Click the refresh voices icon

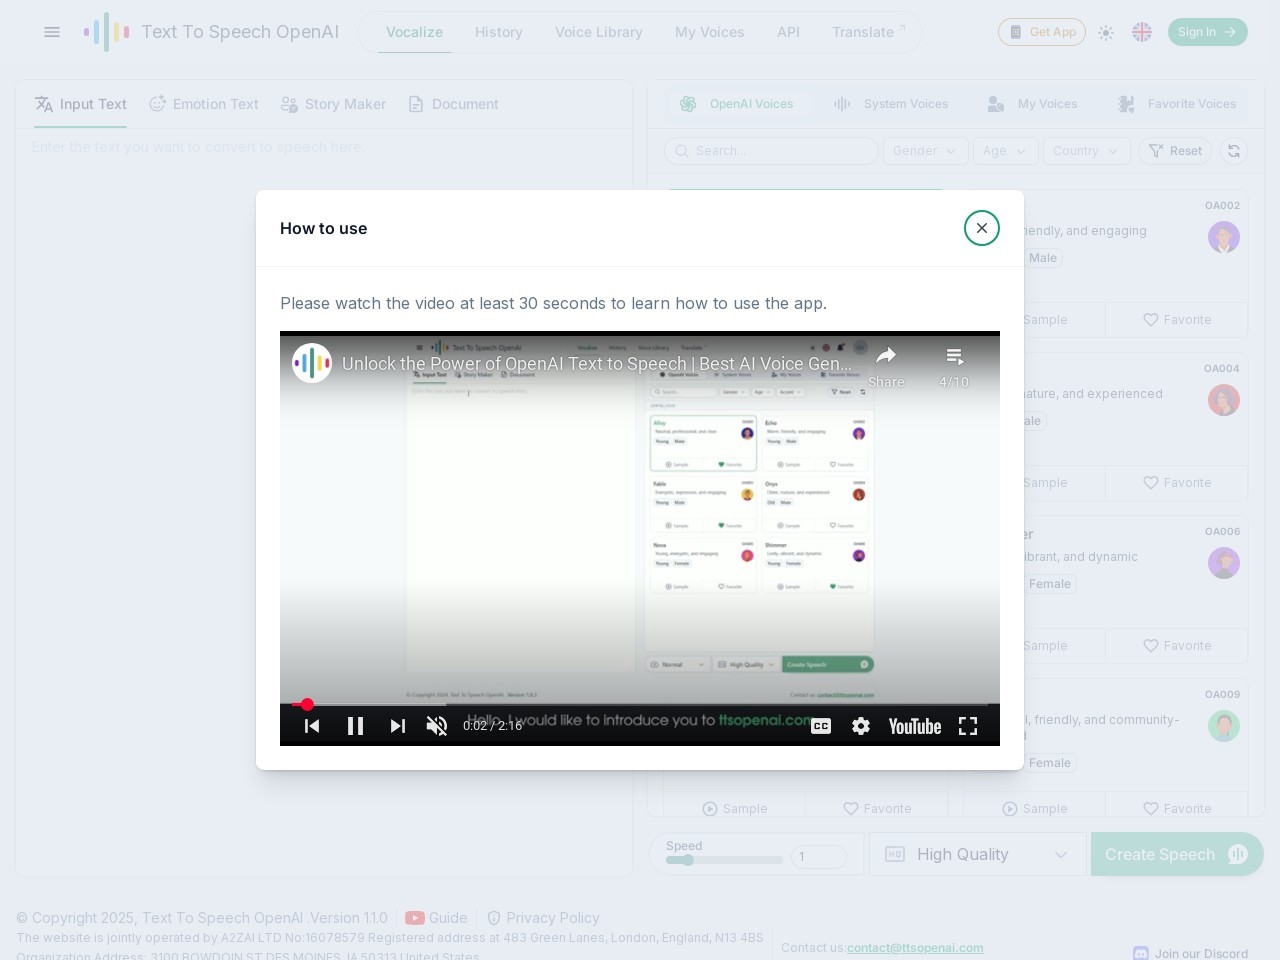pyautogui.click(x=1234, y=151)
